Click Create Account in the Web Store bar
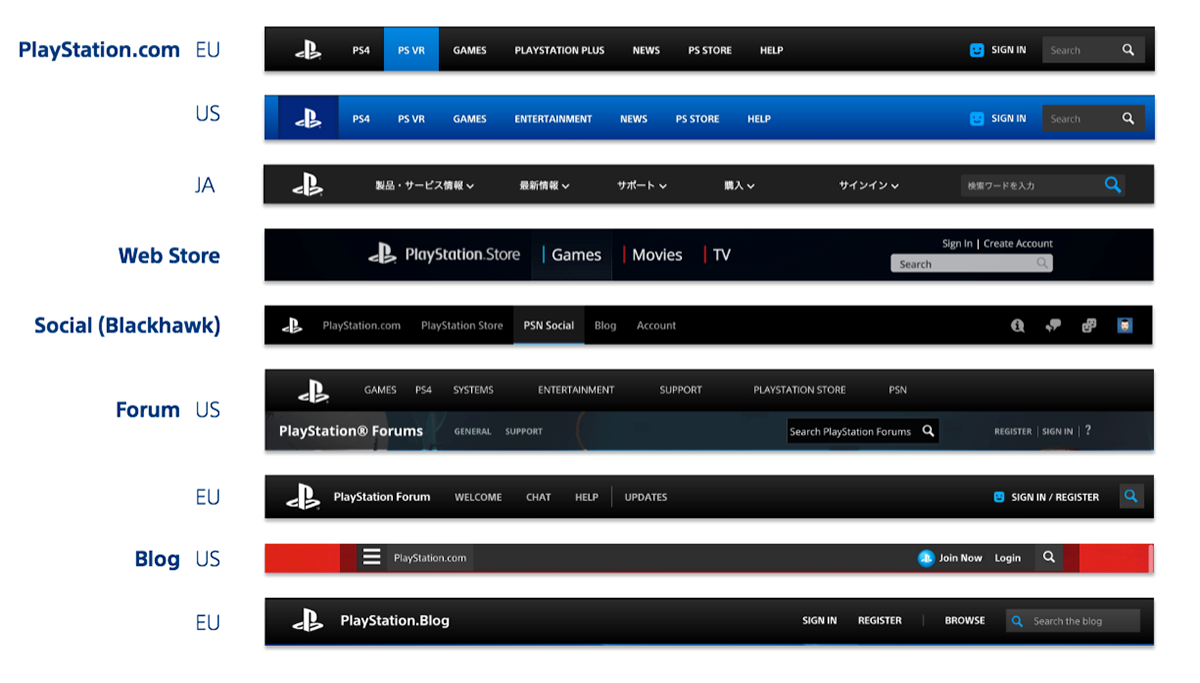This screenshot has height=683, width=1200. click(x=1018, y=243)
